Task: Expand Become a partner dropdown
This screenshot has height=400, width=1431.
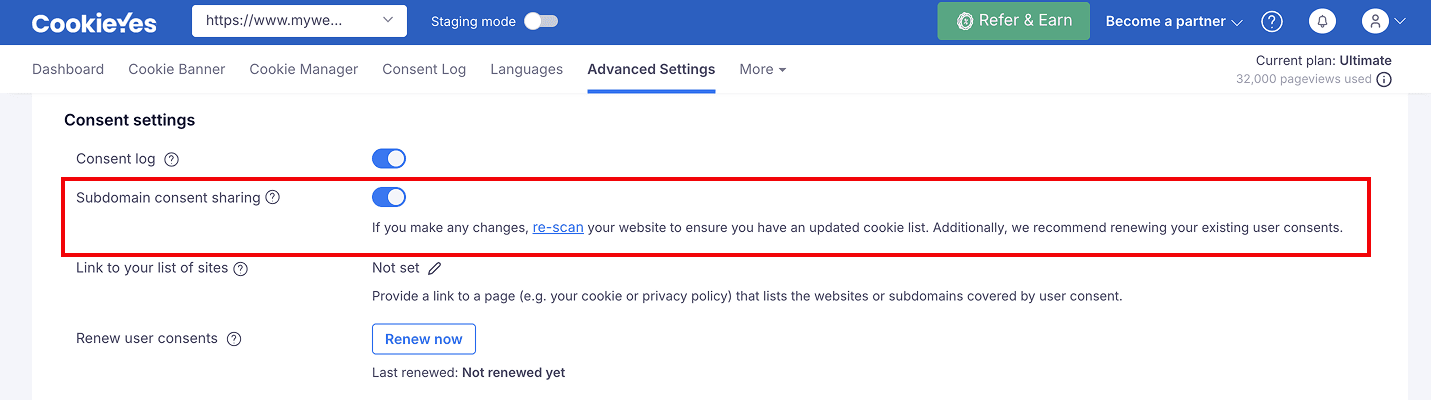Action: 1174,21
